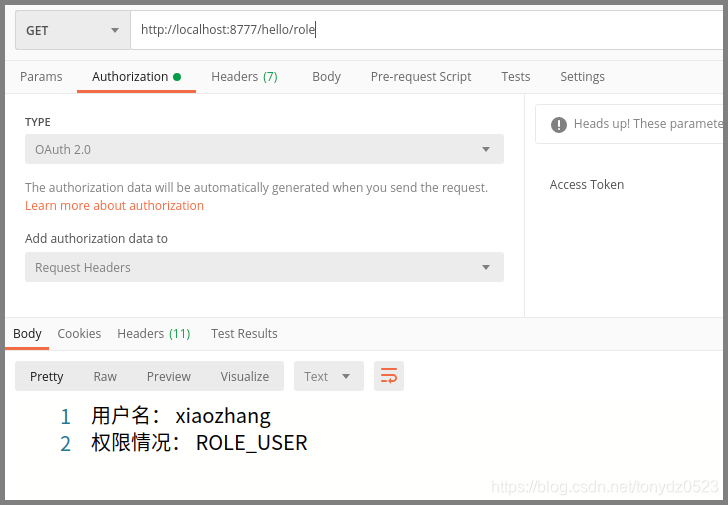Switch response view to Pretty
The height and width of the screenshot is (505, 728).
click(46, 376)
